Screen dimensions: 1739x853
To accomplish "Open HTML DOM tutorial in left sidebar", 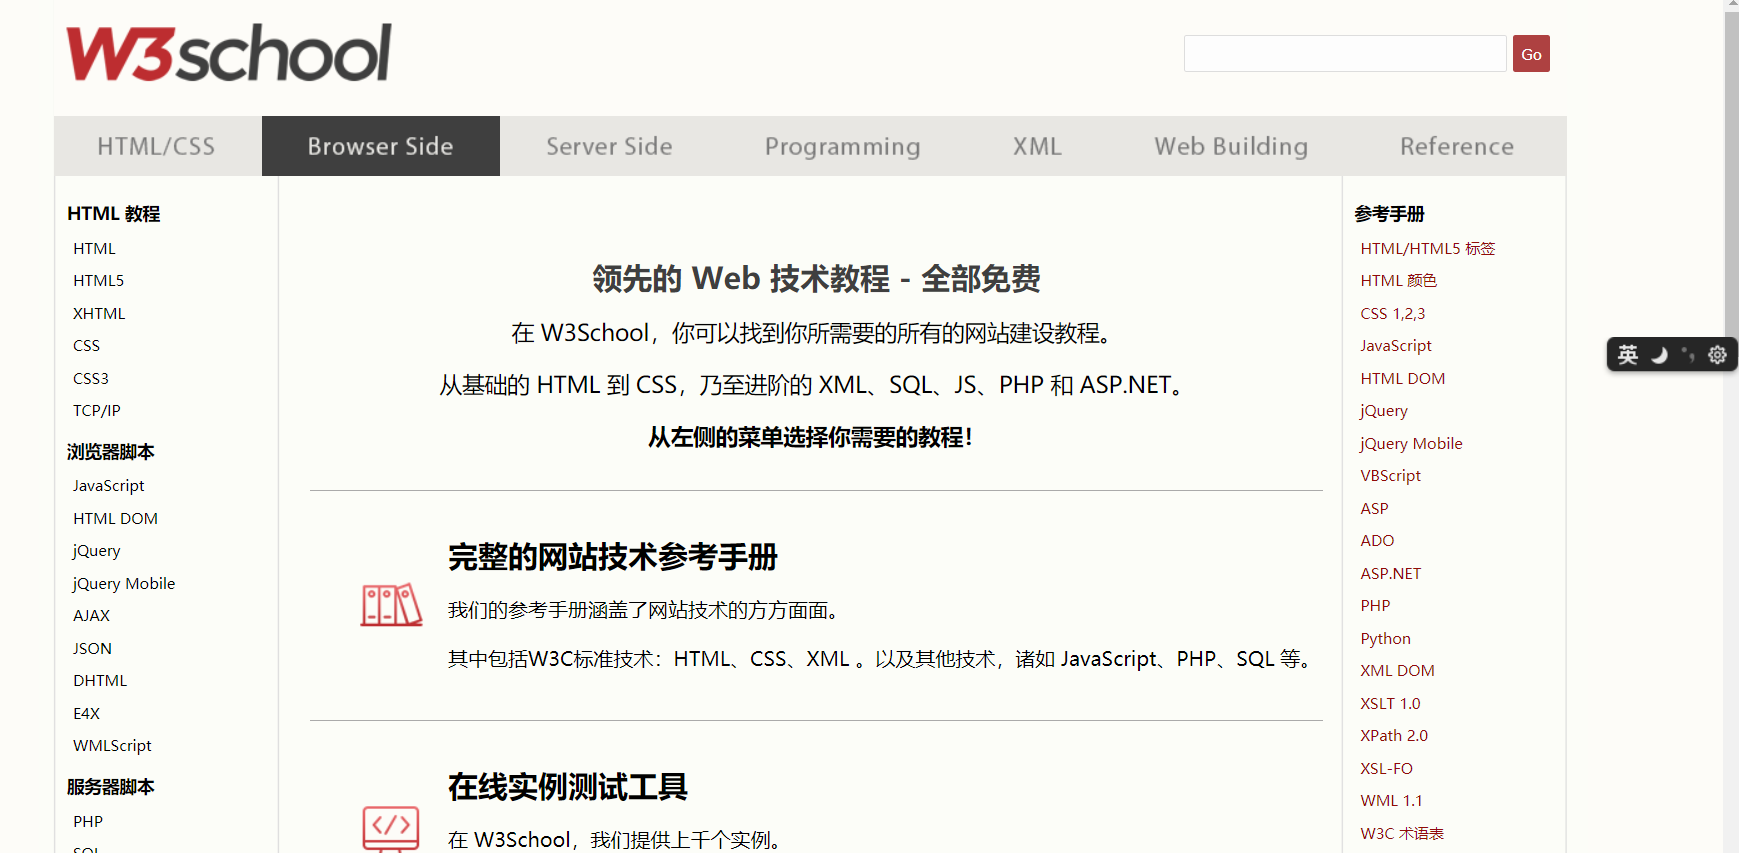I will (115, 518).
